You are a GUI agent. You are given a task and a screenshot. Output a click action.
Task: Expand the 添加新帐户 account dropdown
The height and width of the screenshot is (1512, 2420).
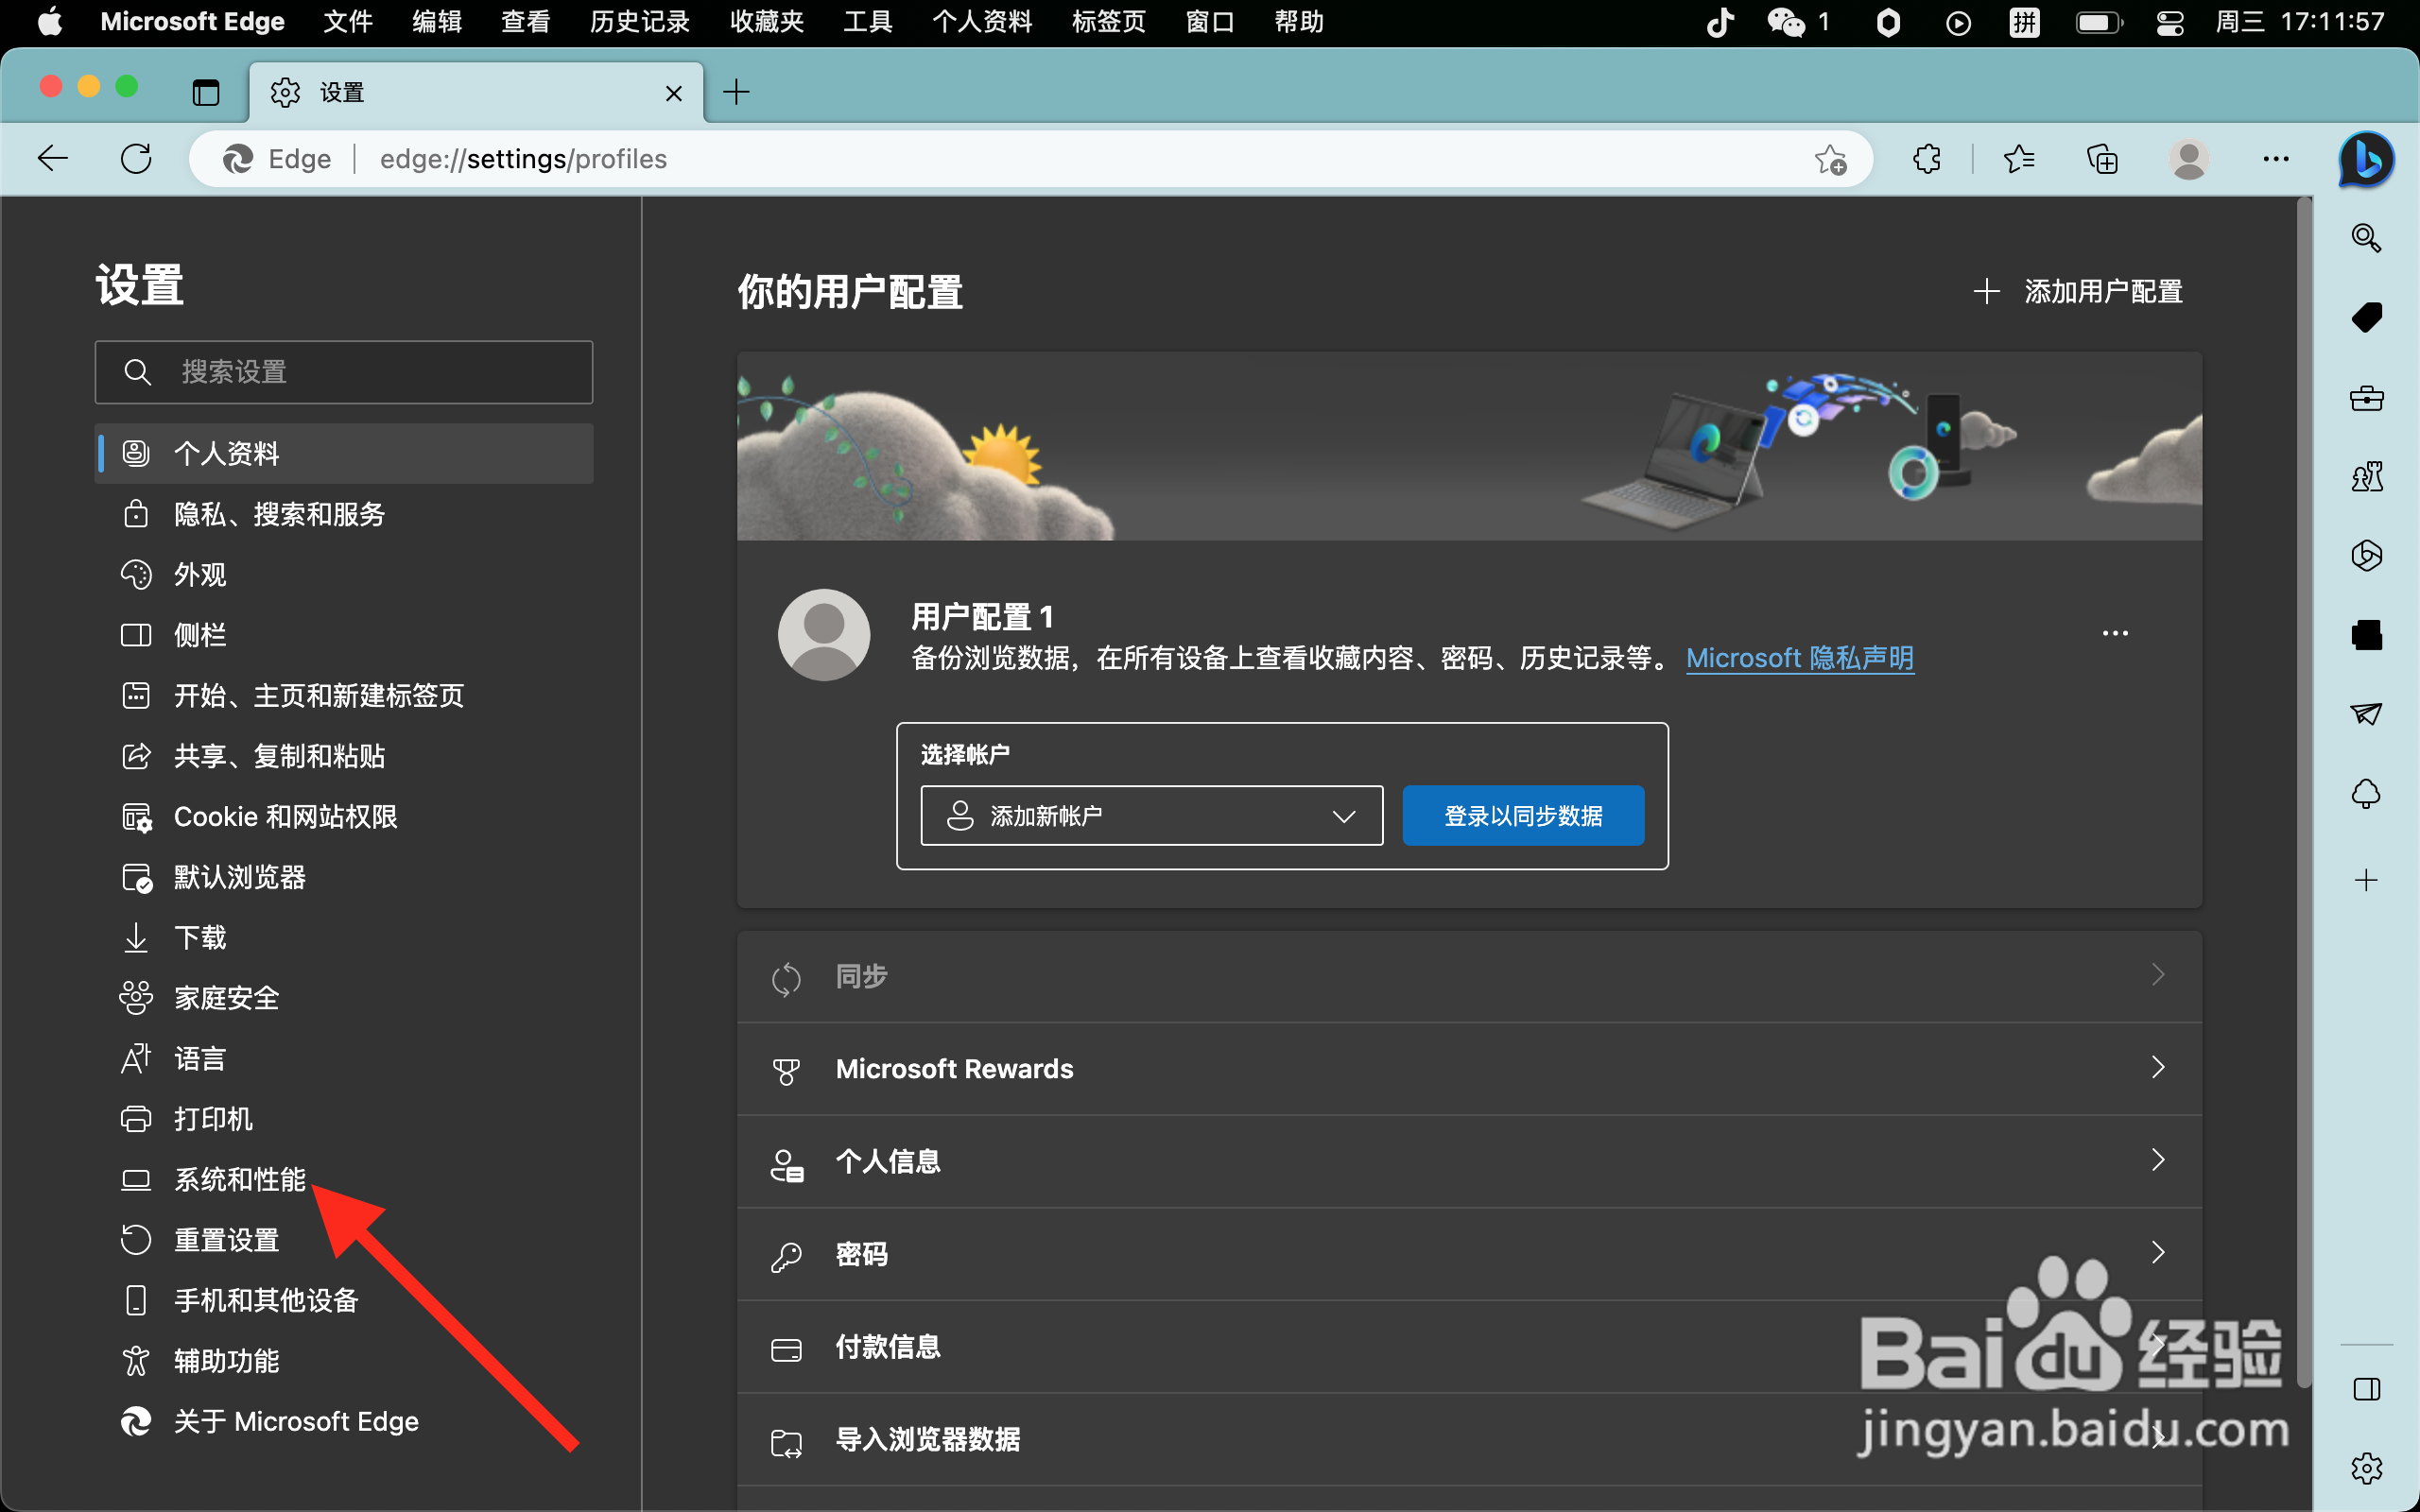(1150, 815)
